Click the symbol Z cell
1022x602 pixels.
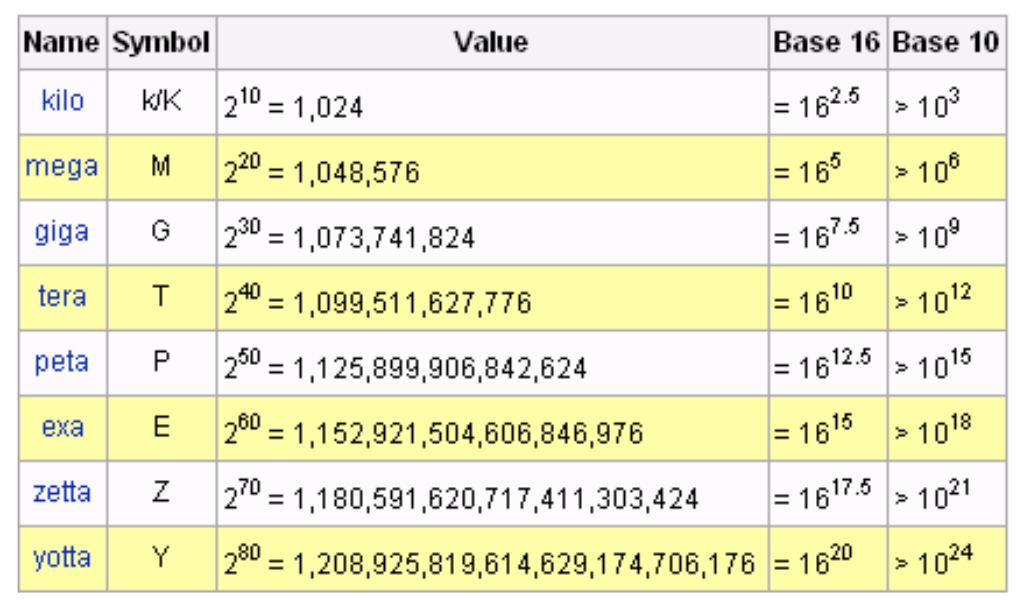point(161,493)
